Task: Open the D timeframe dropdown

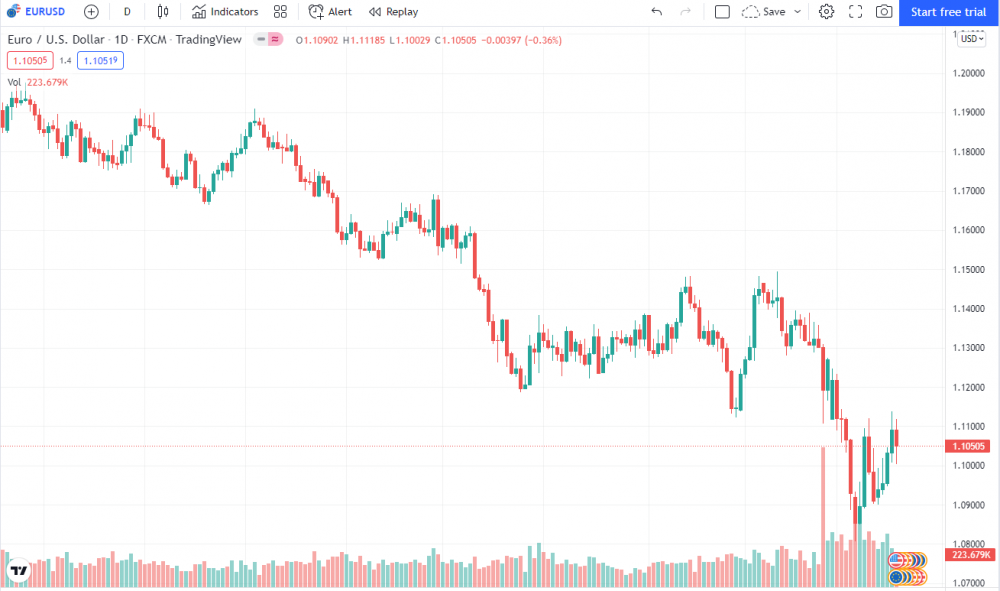Action: (x=126, y=12)
